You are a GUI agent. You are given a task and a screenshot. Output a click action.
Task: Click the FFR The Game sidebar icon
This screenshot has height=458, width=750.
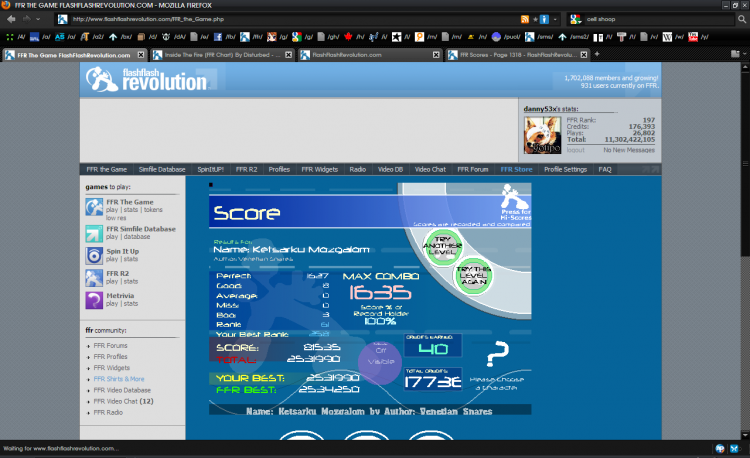click(x=94, y=207)
